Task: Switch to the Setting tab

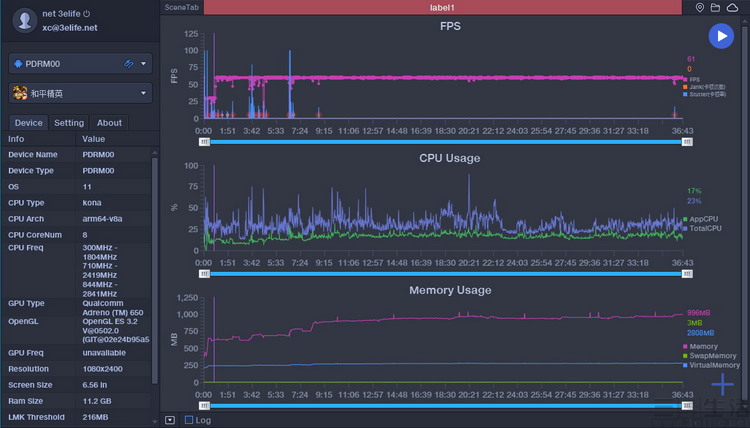Action: 69,123
